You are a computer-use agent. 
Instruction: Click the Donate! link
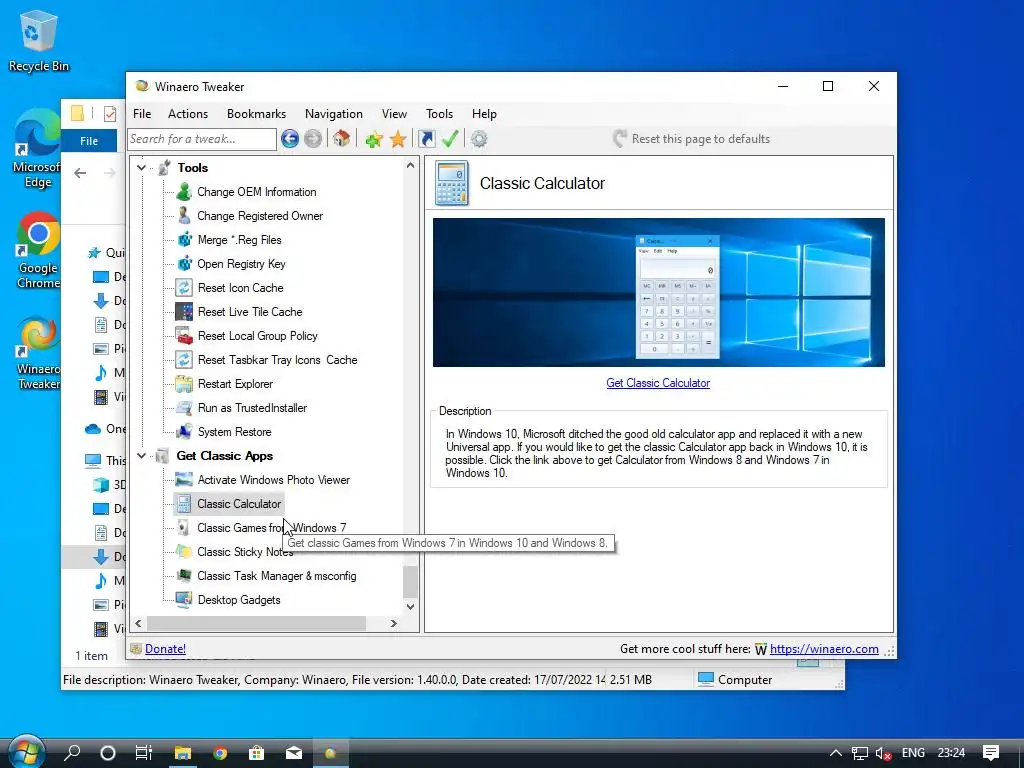(x=165, y=648)
